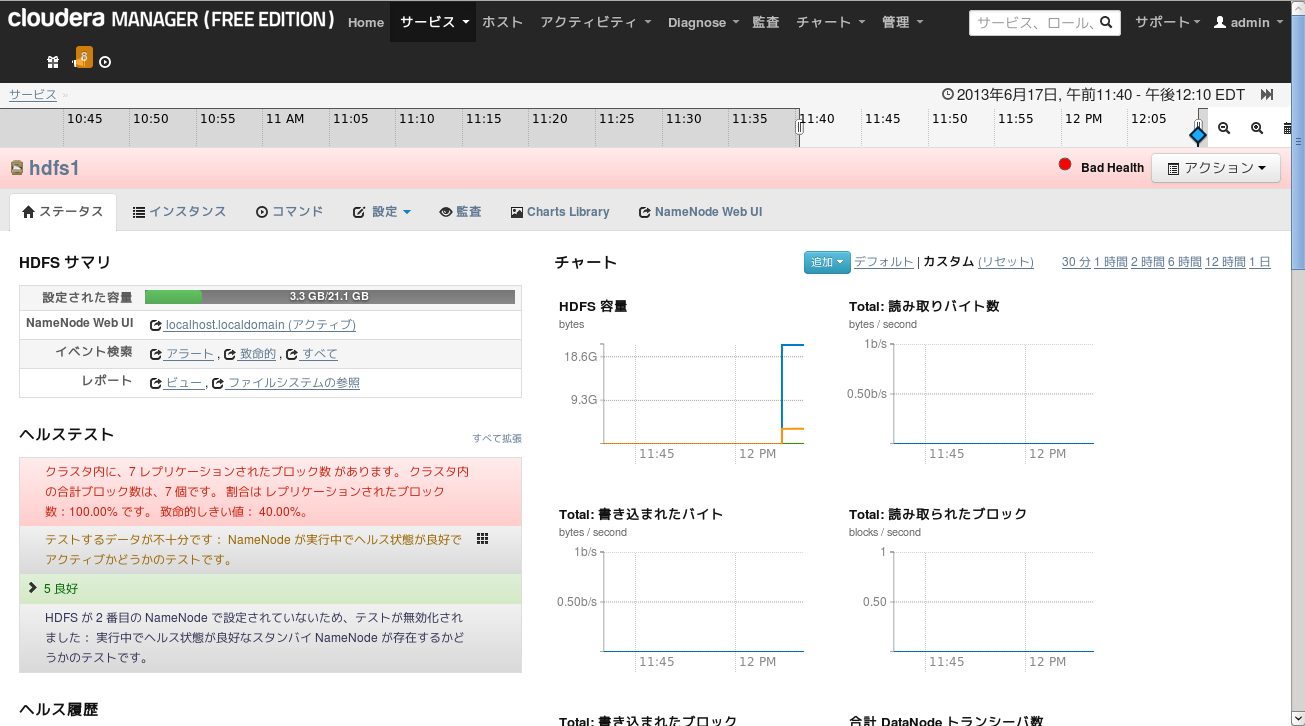Open the admin user menu

click(x=1248, y=22)
